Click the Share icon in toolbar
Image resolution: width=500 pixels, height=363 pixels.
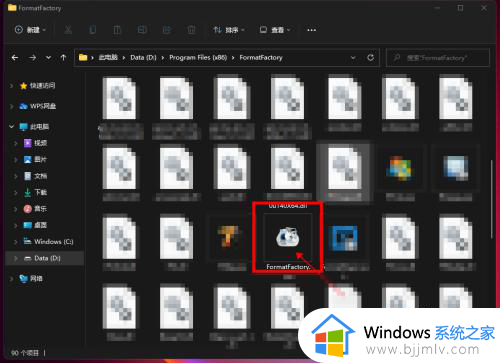(x=167, y=30)
